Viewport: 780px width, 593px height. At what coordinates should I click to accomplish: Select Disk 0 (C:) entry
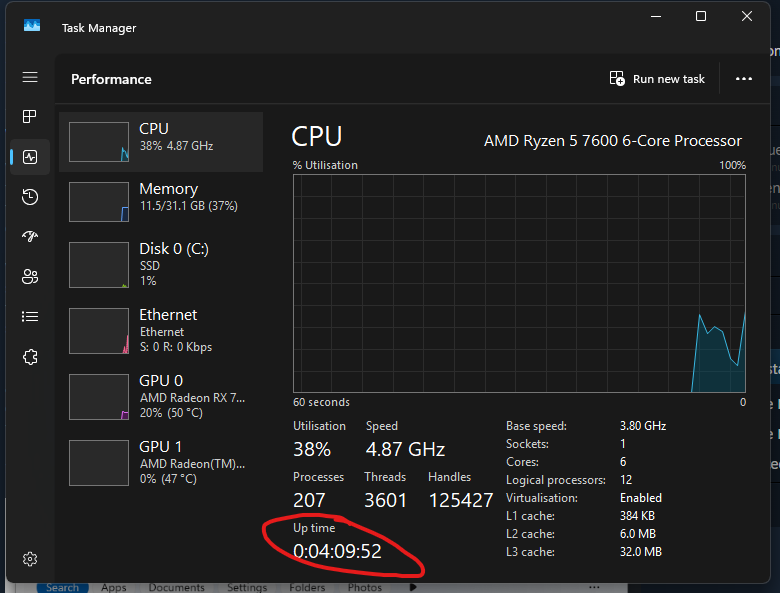point(161,265)
